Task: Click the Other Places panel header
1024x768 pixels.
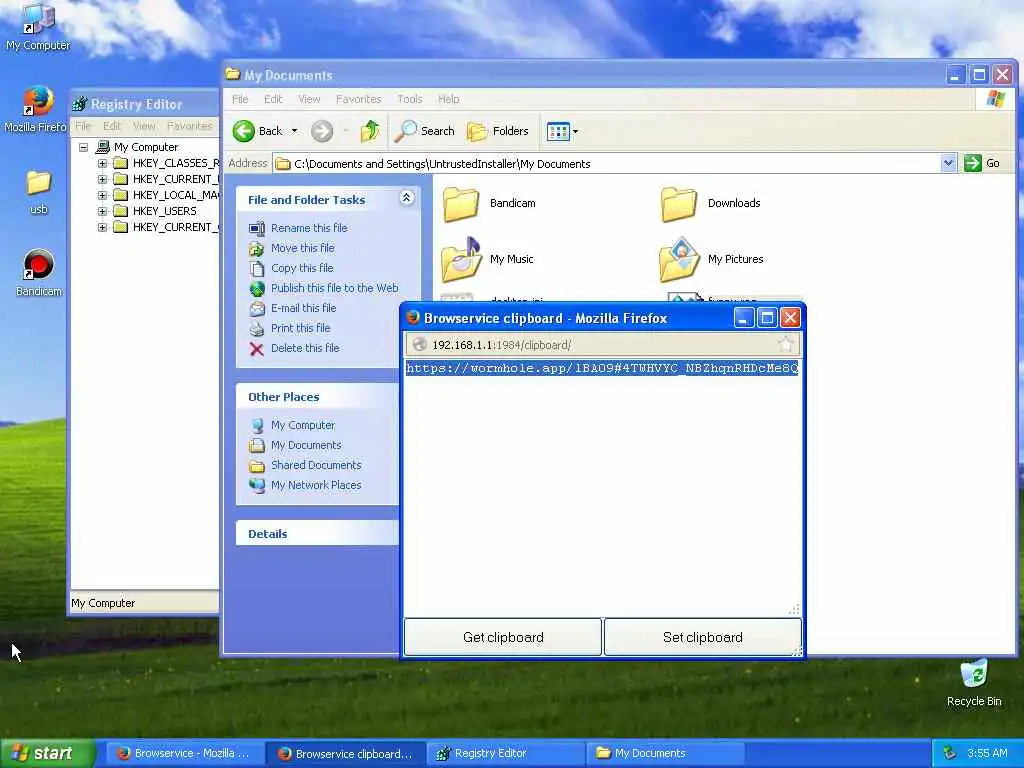Action: coord(318,397)
